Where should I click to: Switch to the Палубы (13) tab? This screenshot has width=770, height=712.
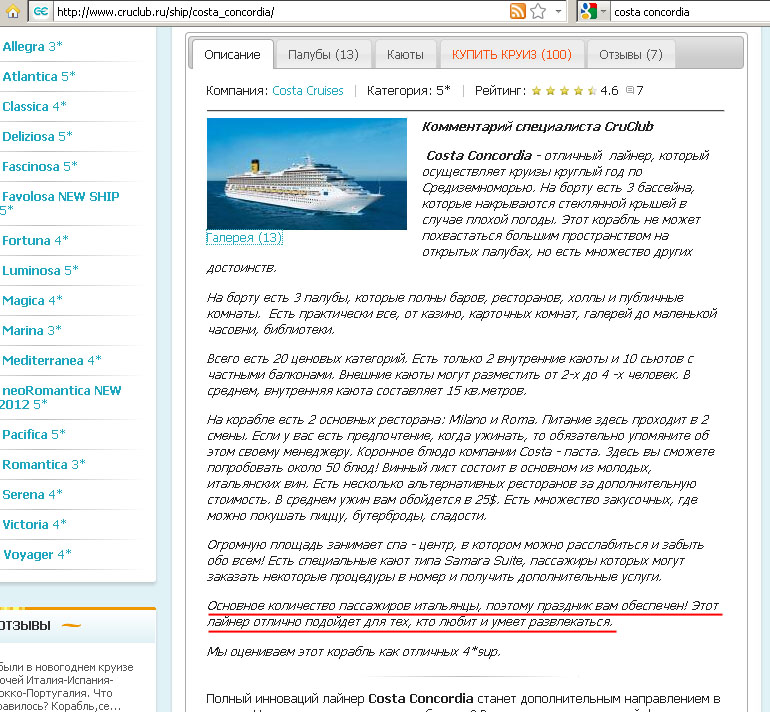323,54
